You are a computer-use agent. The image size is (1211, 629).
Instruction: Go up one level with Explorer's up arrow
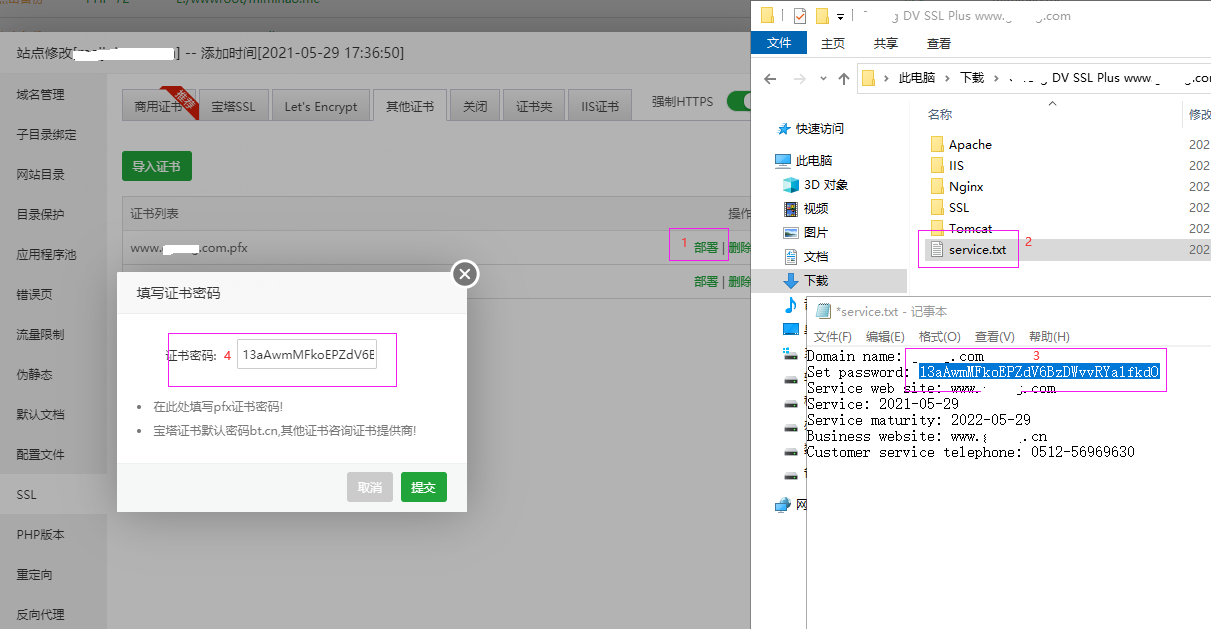843,77
